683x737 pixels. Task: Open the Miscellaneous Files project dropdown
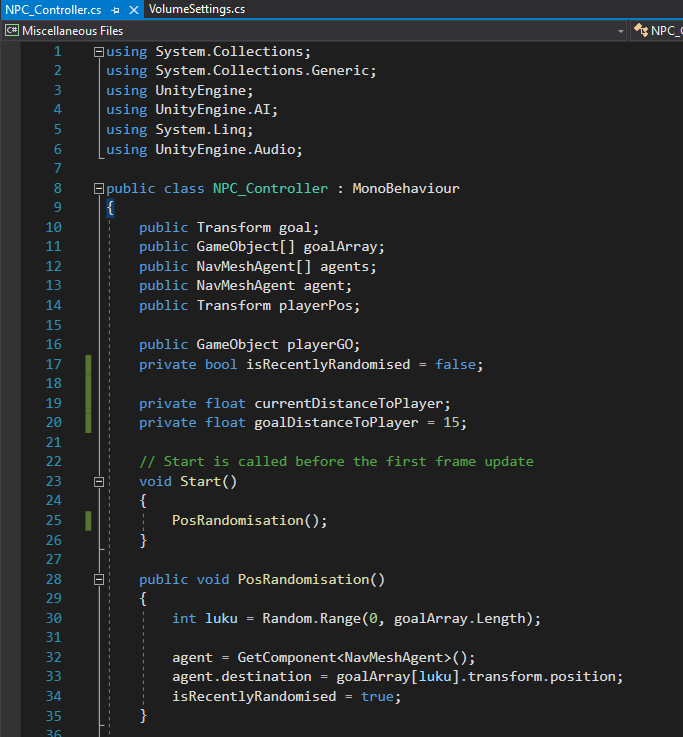621,31
